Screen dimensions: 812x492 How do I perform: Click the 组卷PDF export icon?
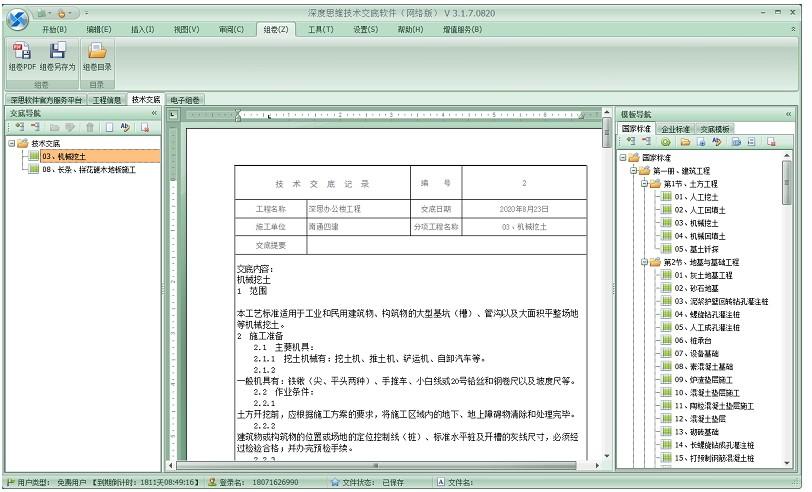(22, 51)
